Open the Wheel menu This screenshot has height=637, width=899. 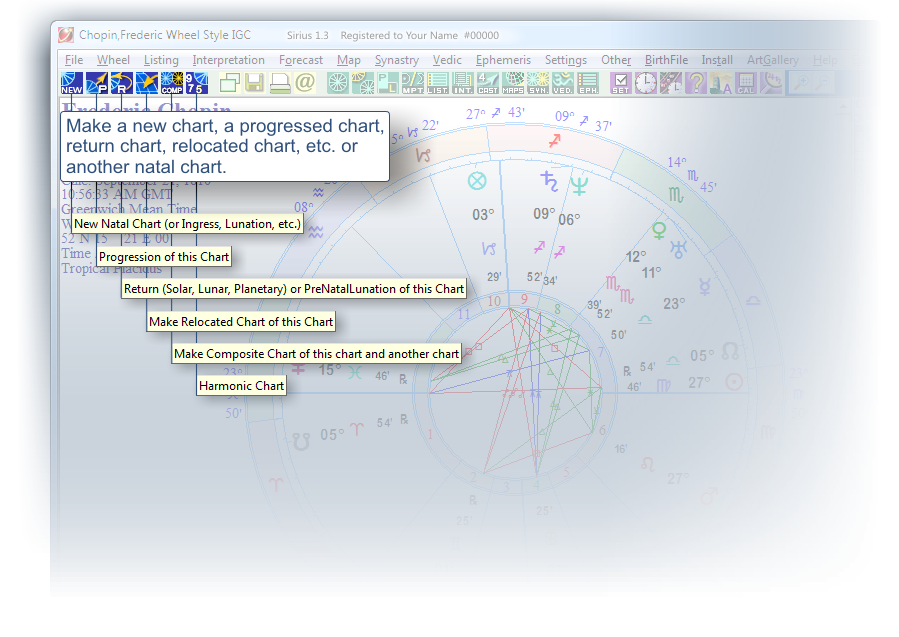(x=113, y=60)
